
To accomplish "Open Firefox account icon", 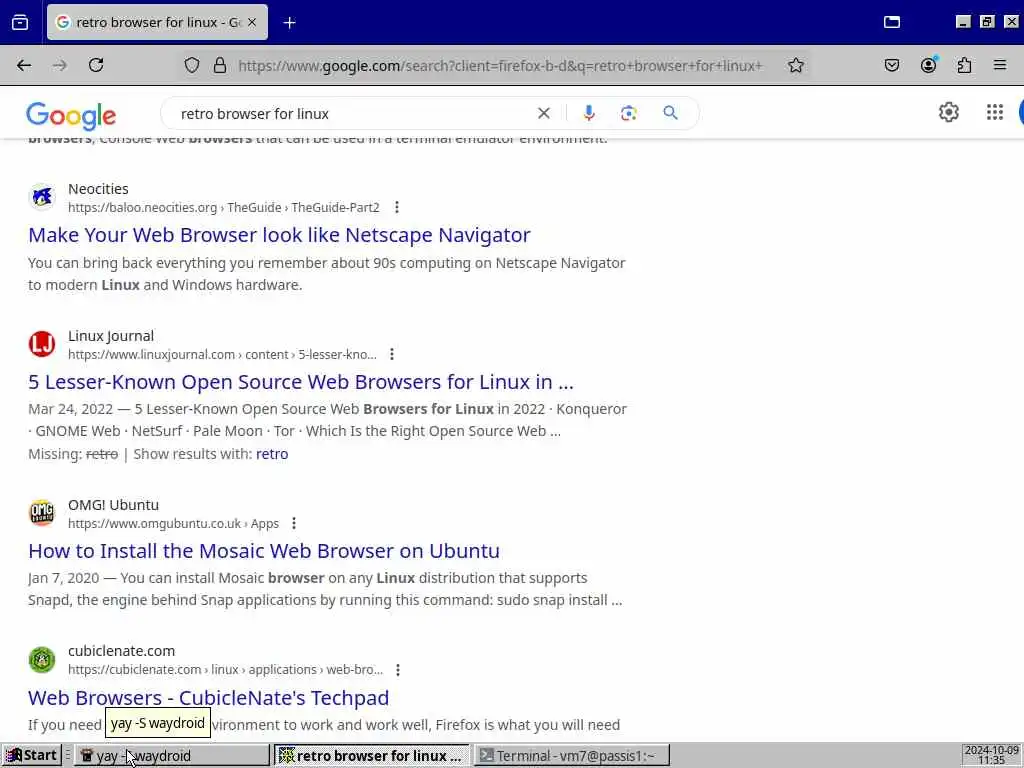I will (x=928, y=65).
